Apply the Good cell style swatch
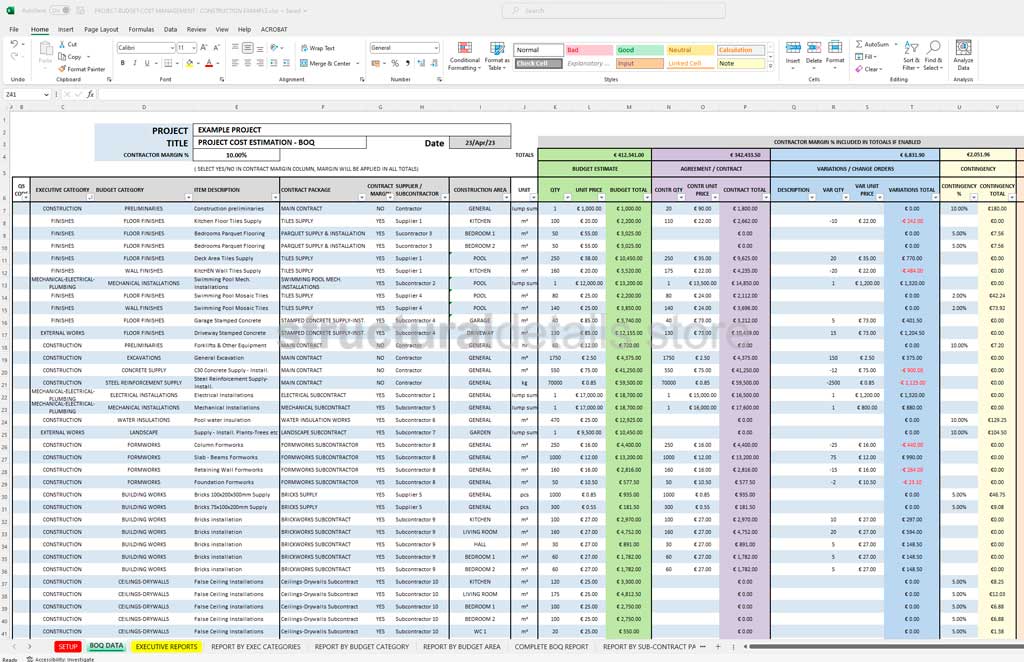1024x662 pixels. click(x=637, y=50)
